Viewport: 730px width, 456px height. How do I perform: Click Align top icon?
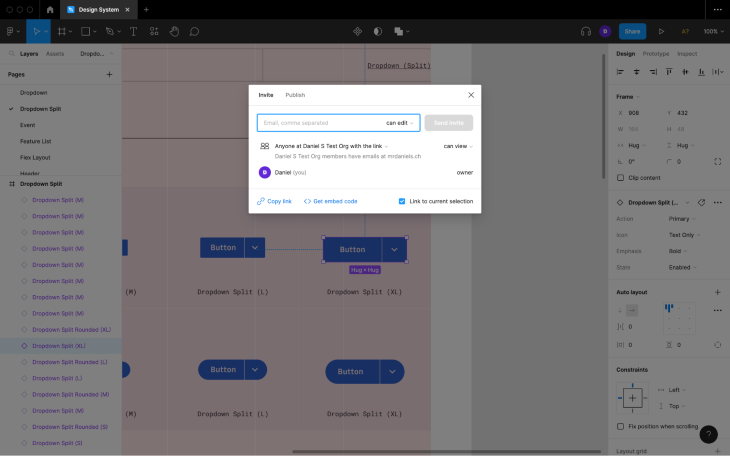pyautogui.click(x=669, y=72)
